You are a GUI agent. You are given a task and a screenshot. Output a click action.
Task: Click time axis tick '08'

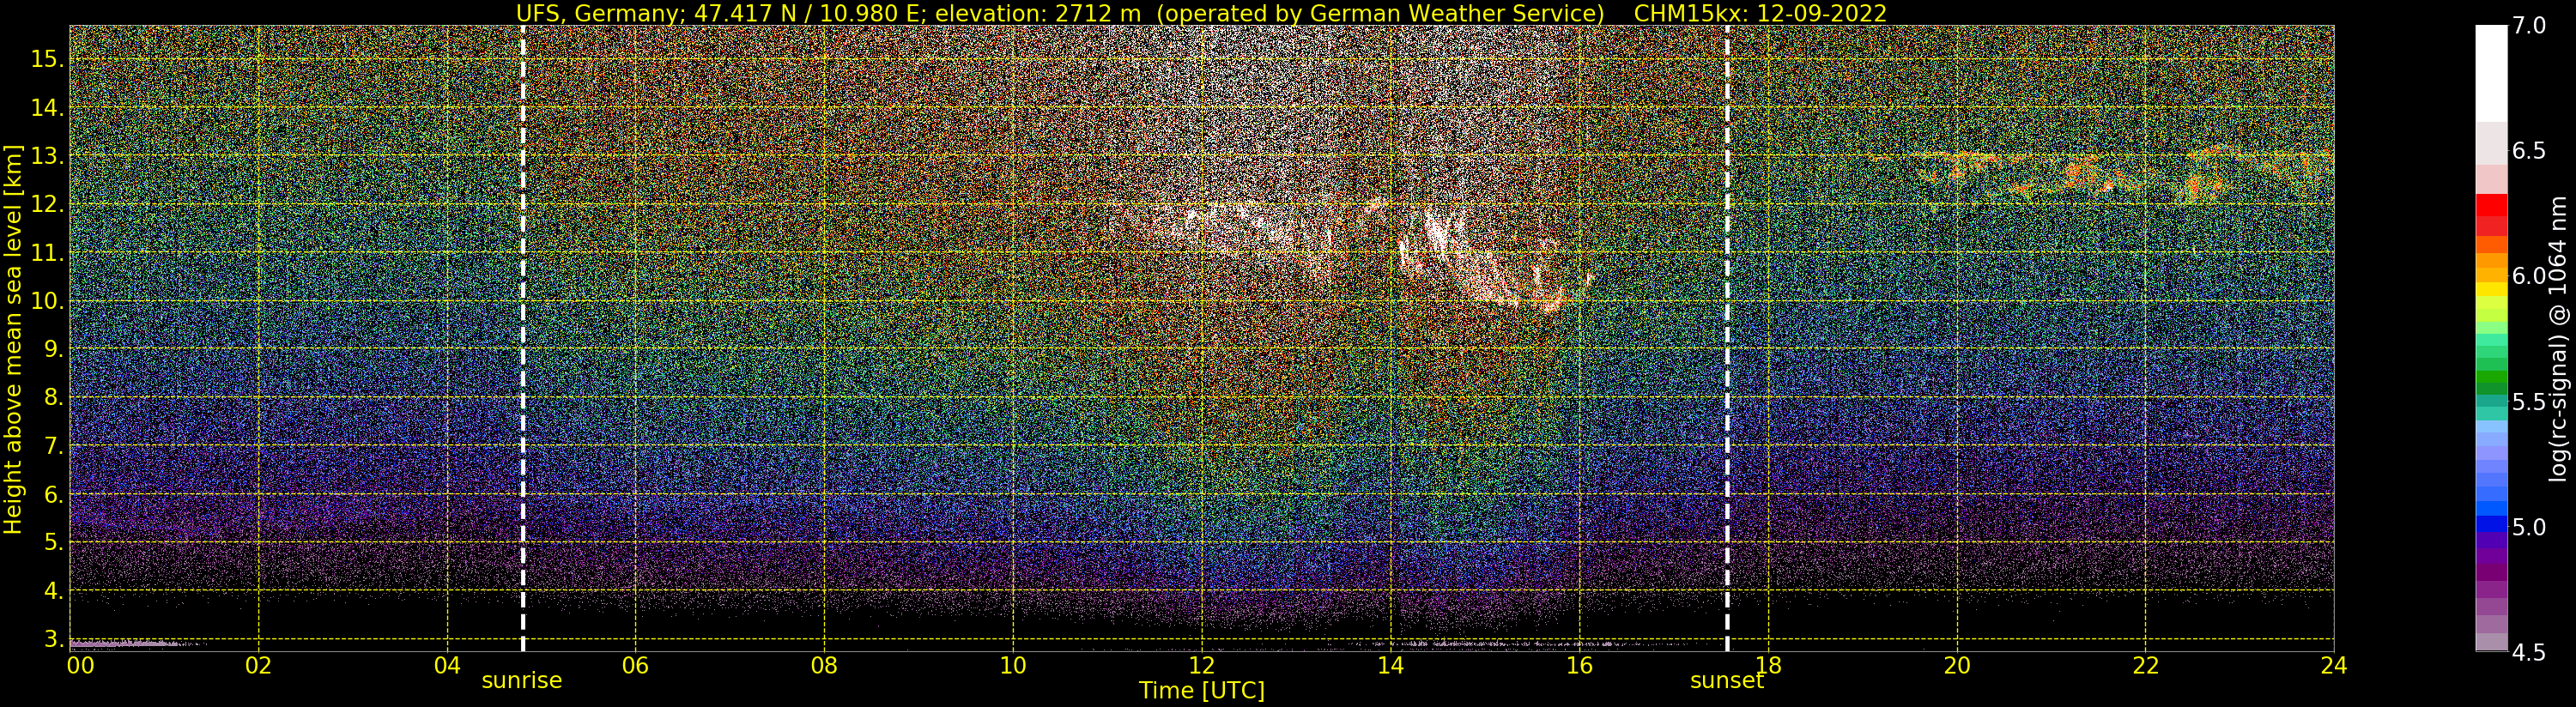click(824, 666)
